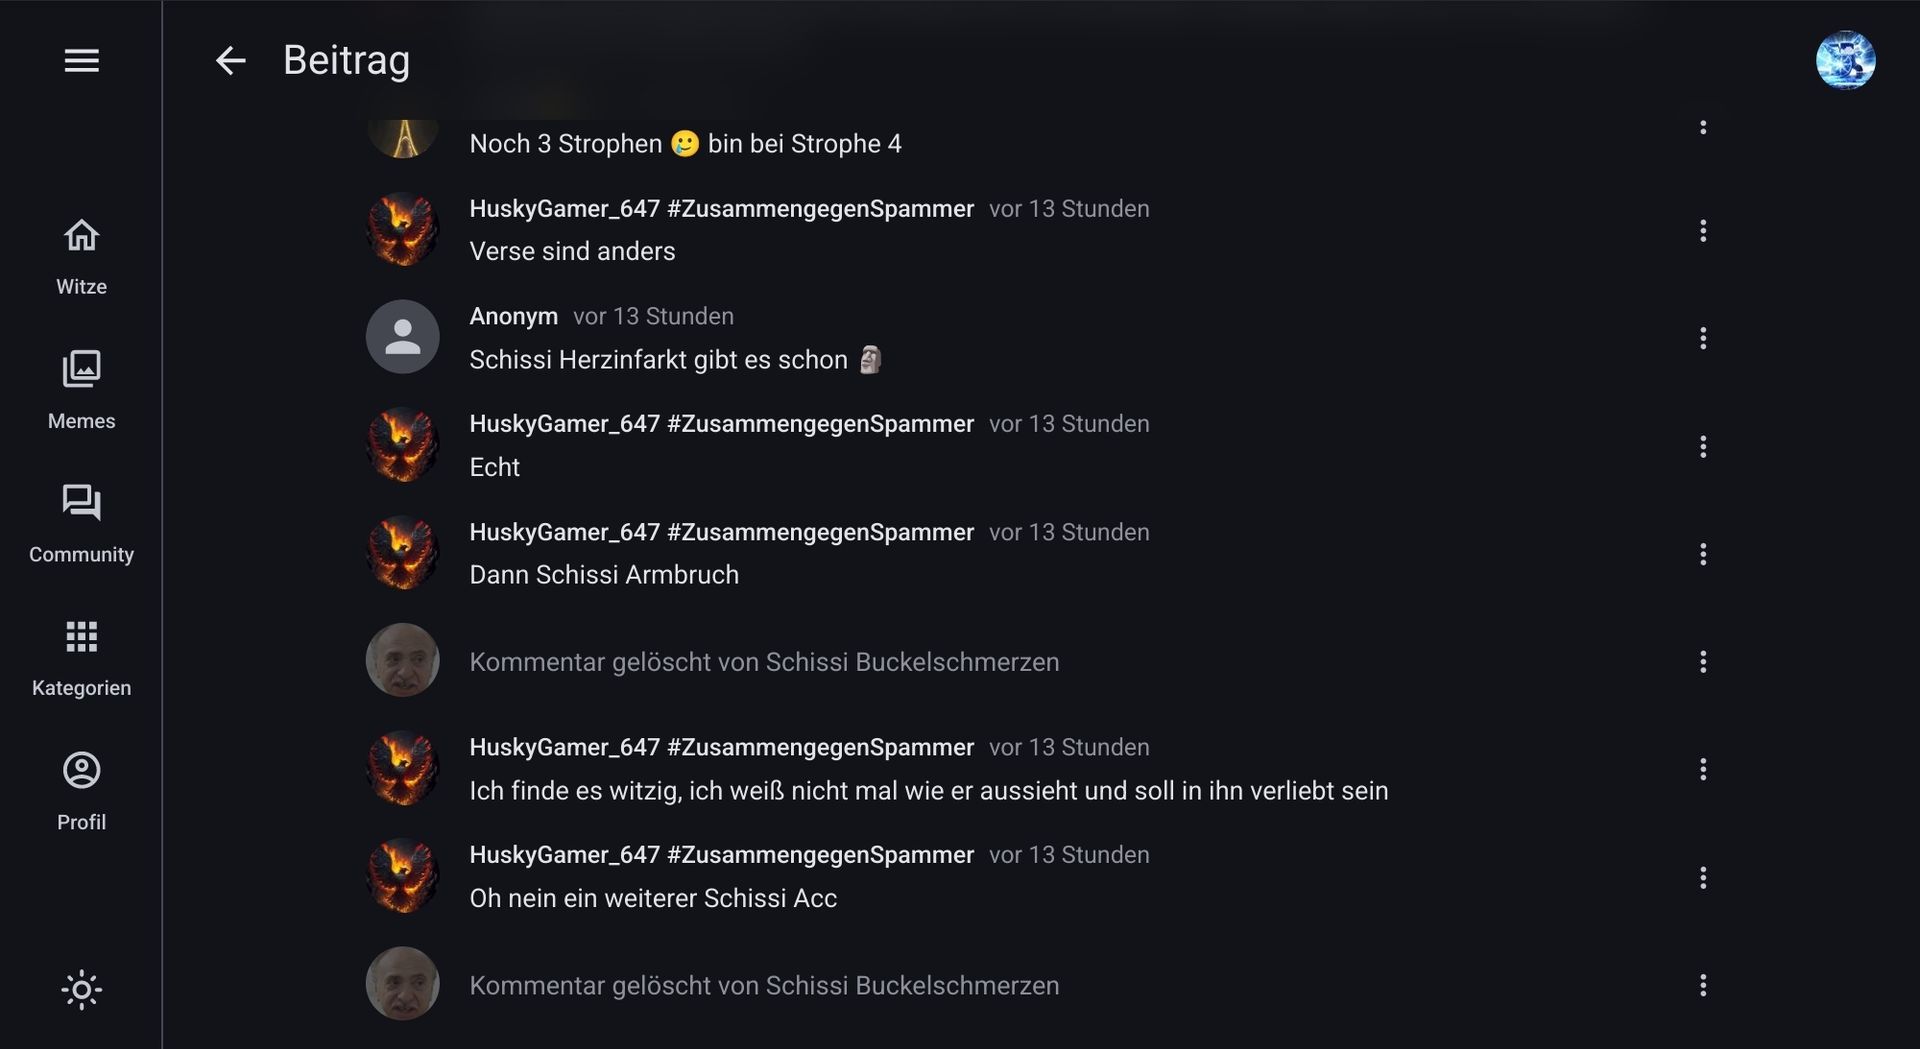The image size is (1920, 1049).
Task: Open options for the "Echt" comment
Action: [x=1703, y=446]
